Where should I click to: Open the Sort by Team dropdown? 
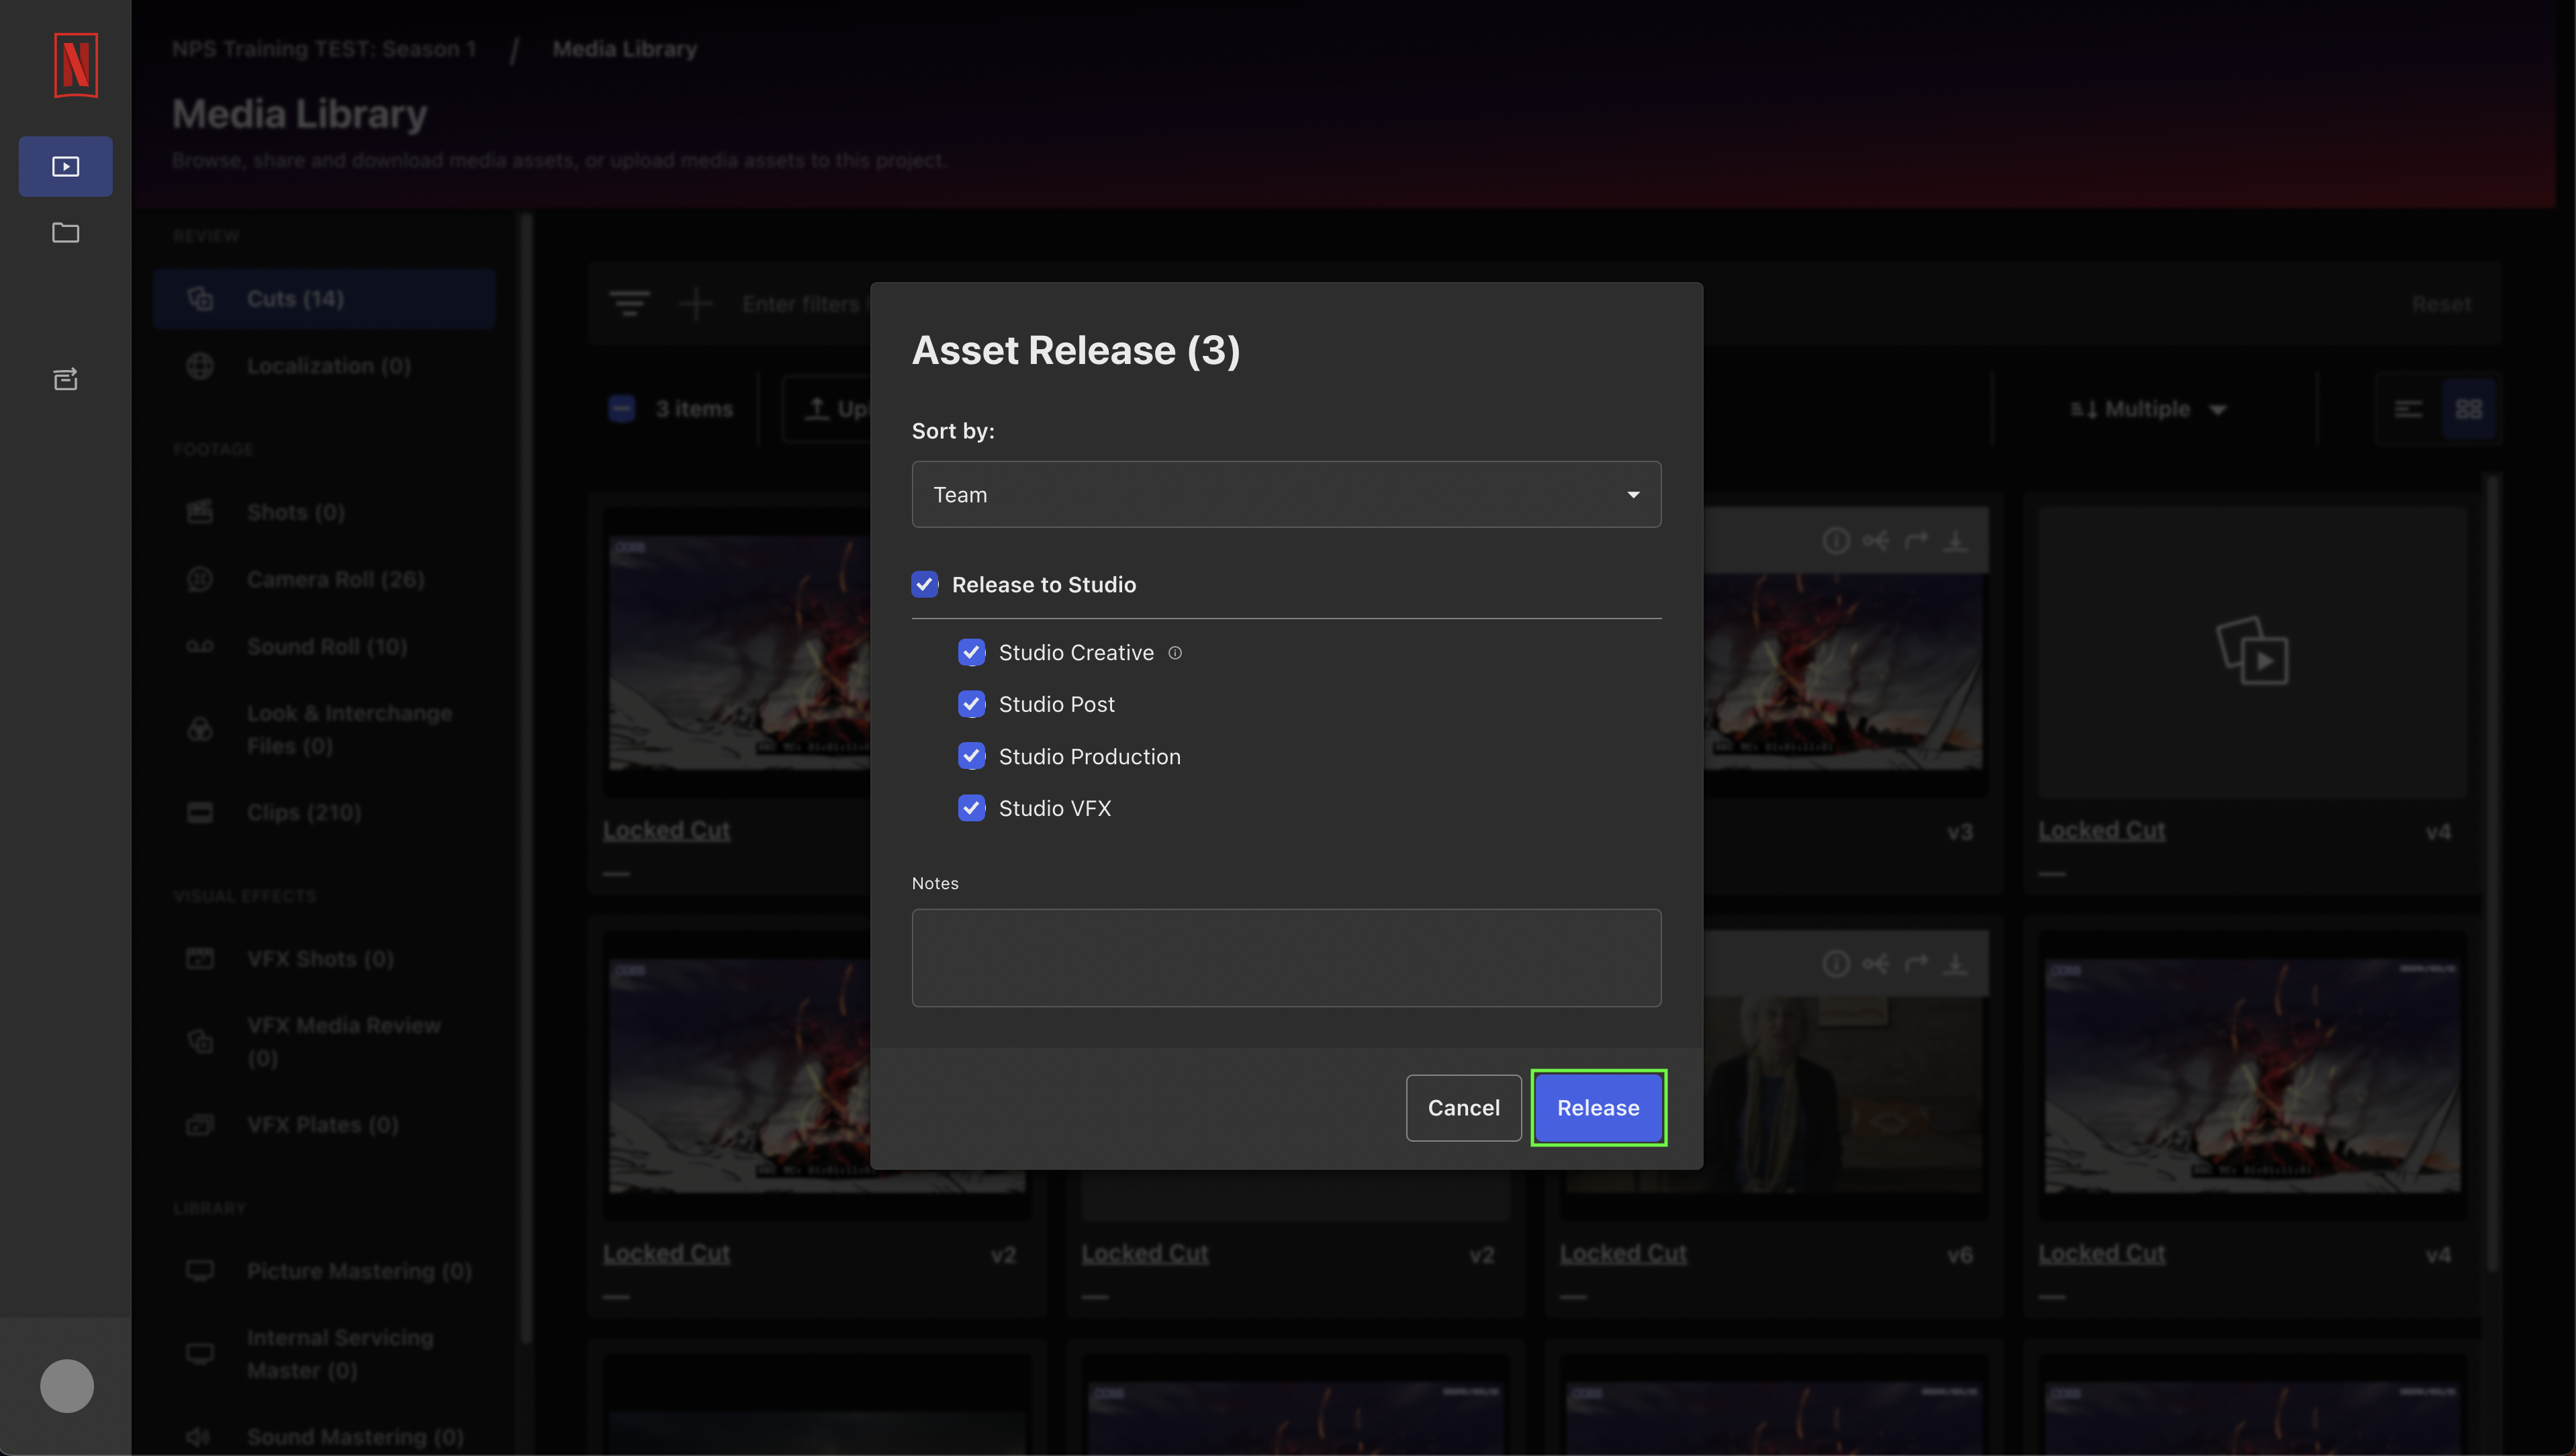pyautogui.click(x=1286, y=494)
